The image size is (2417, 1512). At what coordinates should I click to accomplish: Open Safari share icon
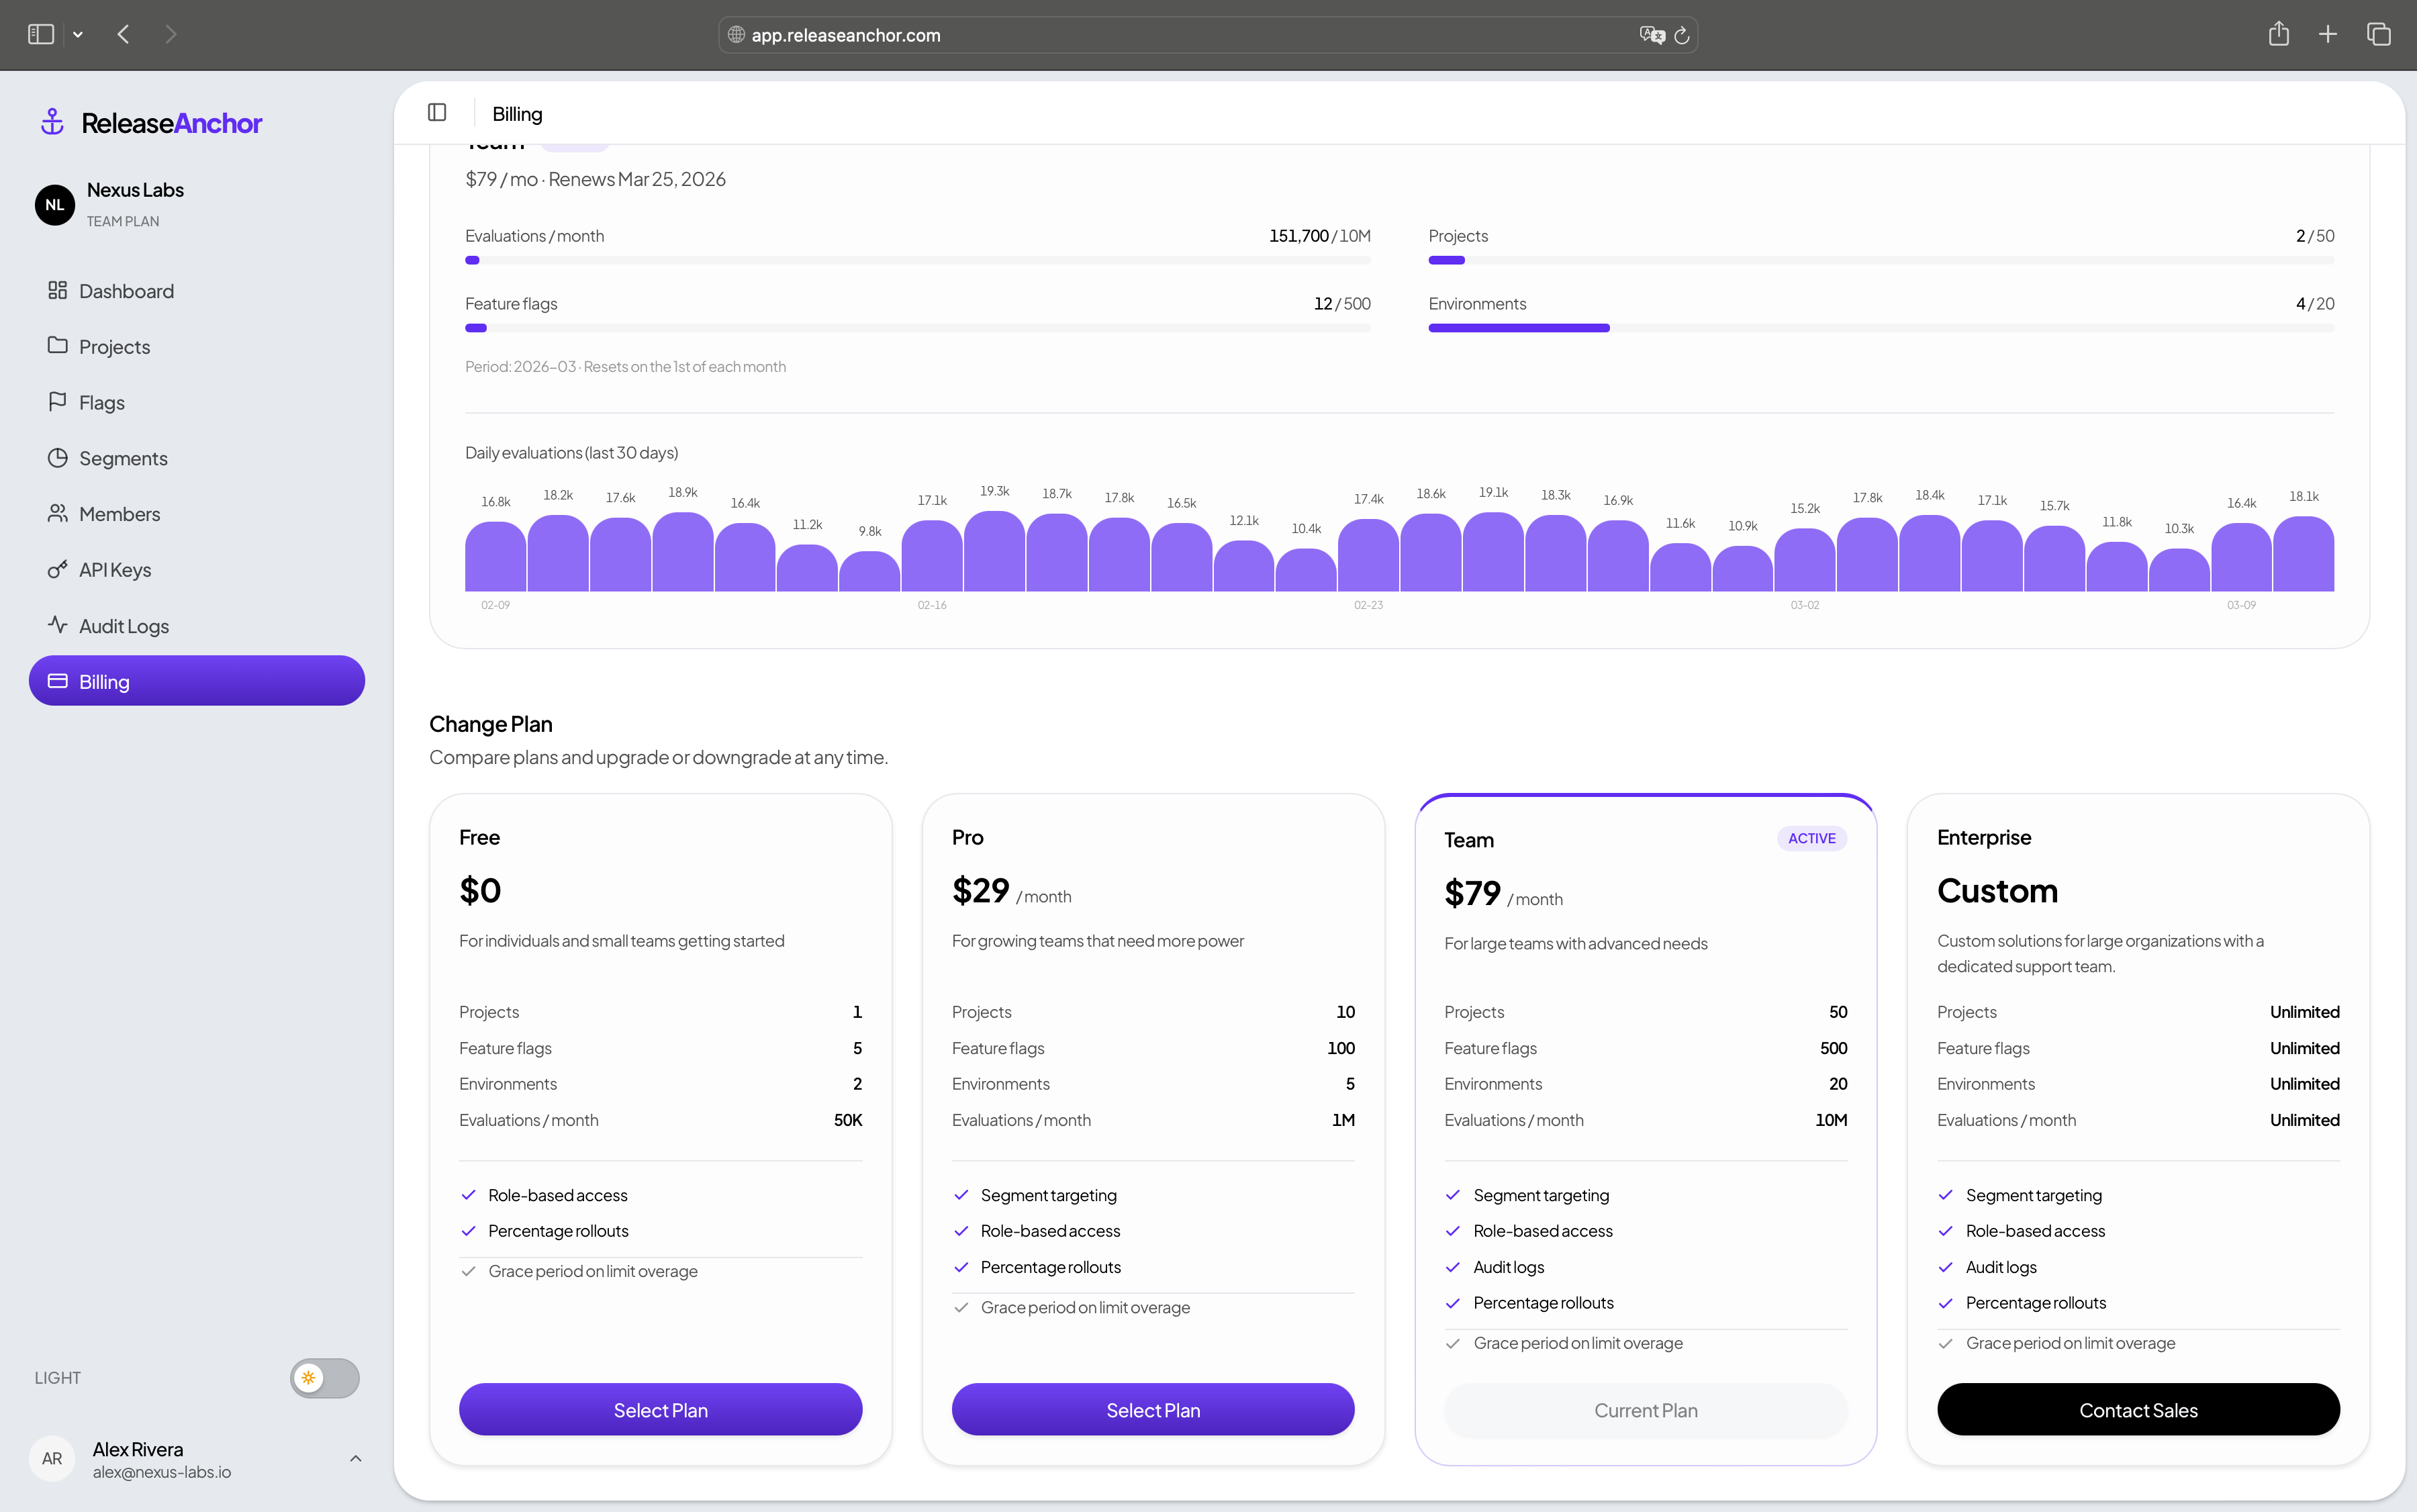coord(2279,34)
